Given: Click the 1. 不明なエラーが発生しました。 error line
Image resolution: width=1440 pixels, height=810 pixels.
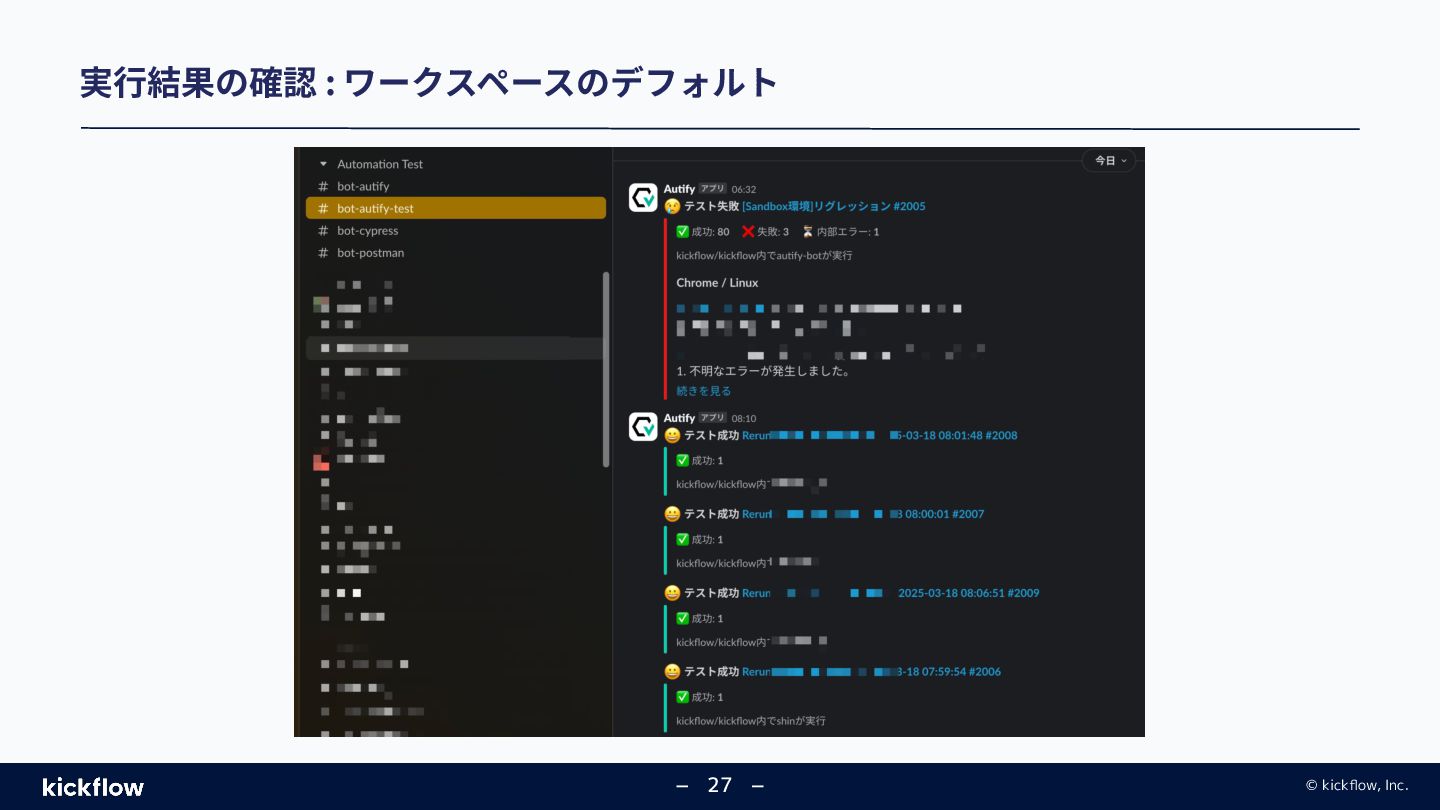Looking at the screenshot, I should point(763,371).
